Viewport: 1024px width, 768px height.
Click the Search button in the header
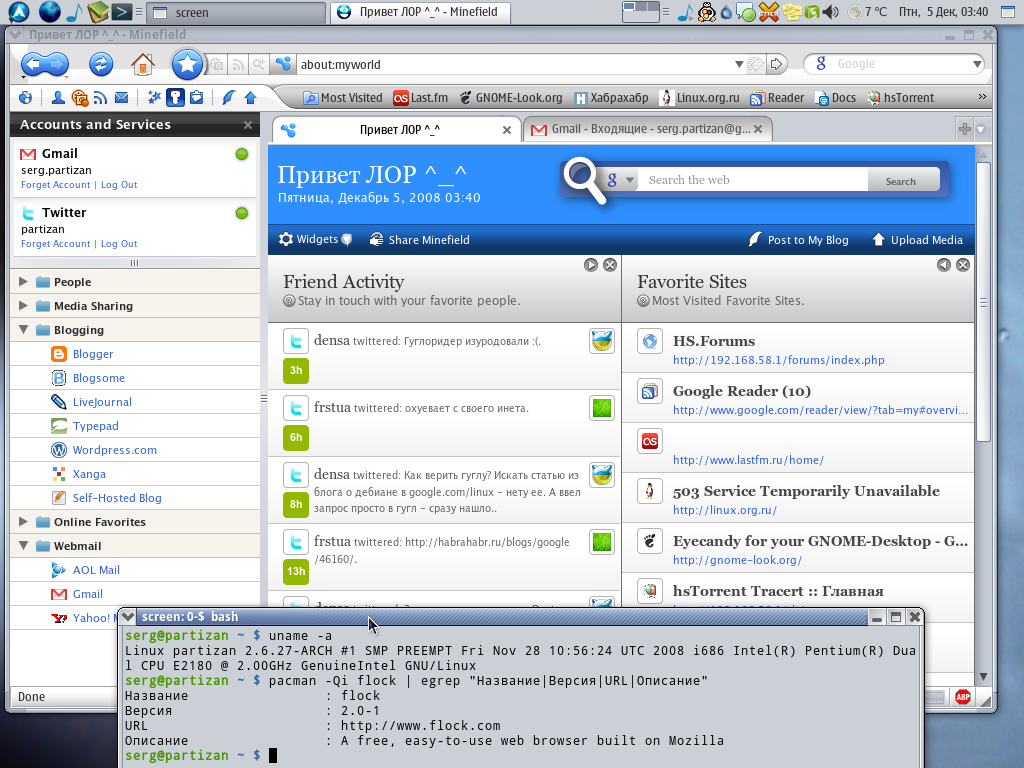click(903, 180)
